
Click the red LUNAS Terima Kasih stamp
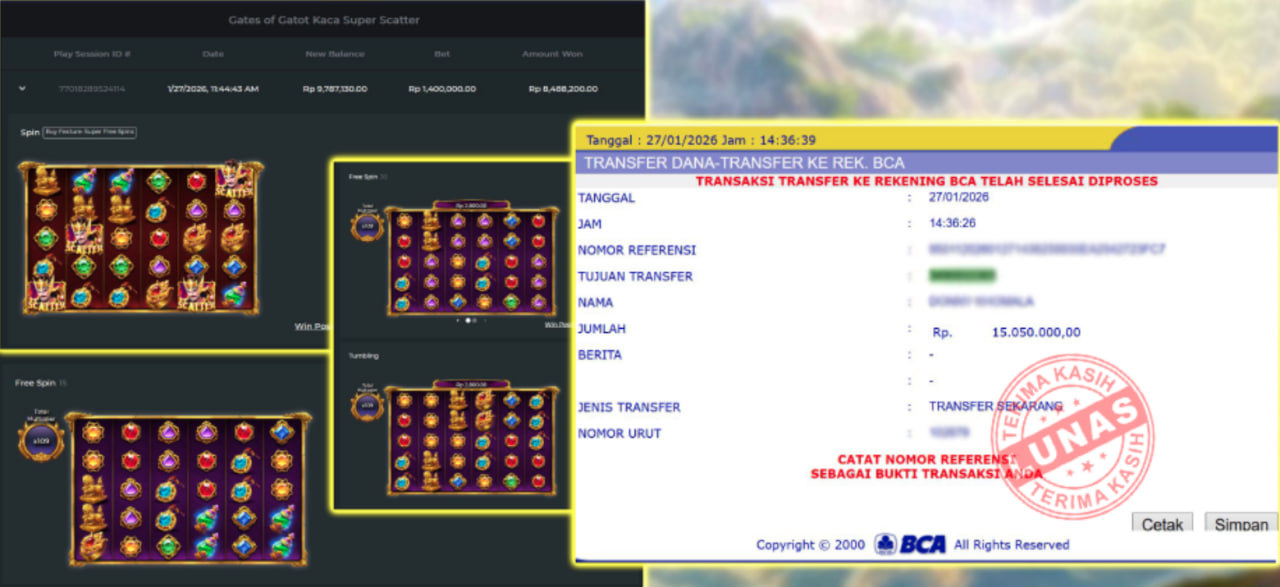pyautogui.click(x=1070, y=435)
